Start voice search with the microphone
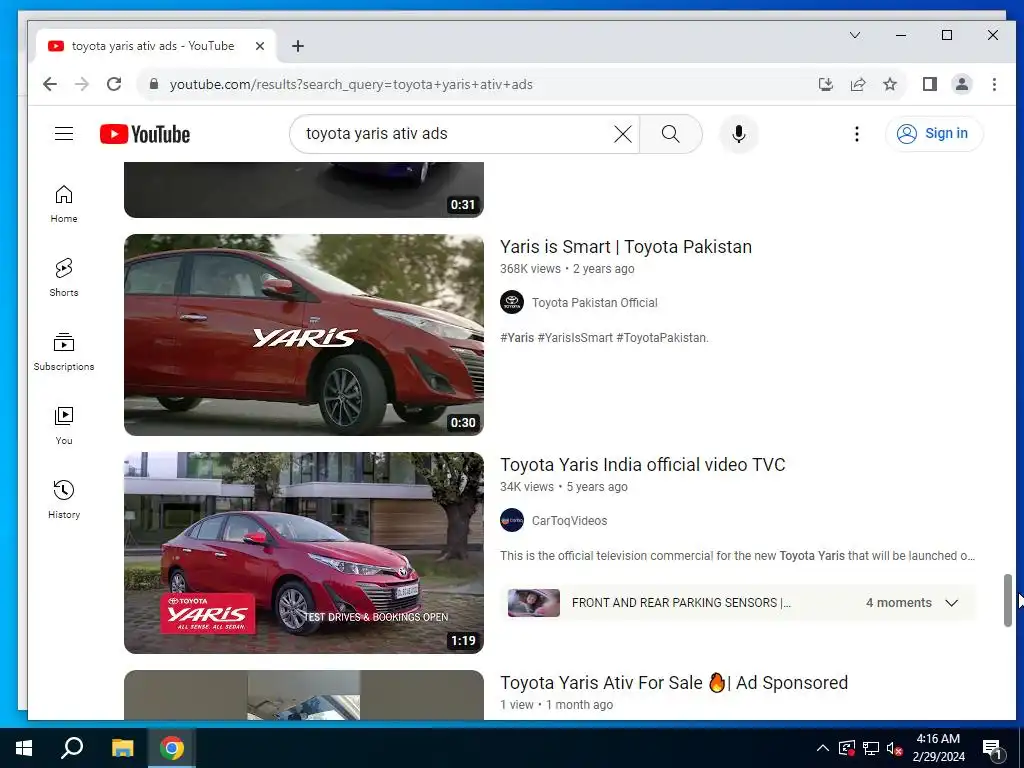1024x768 pixels. pyautogui.click(x=739, y=134)
